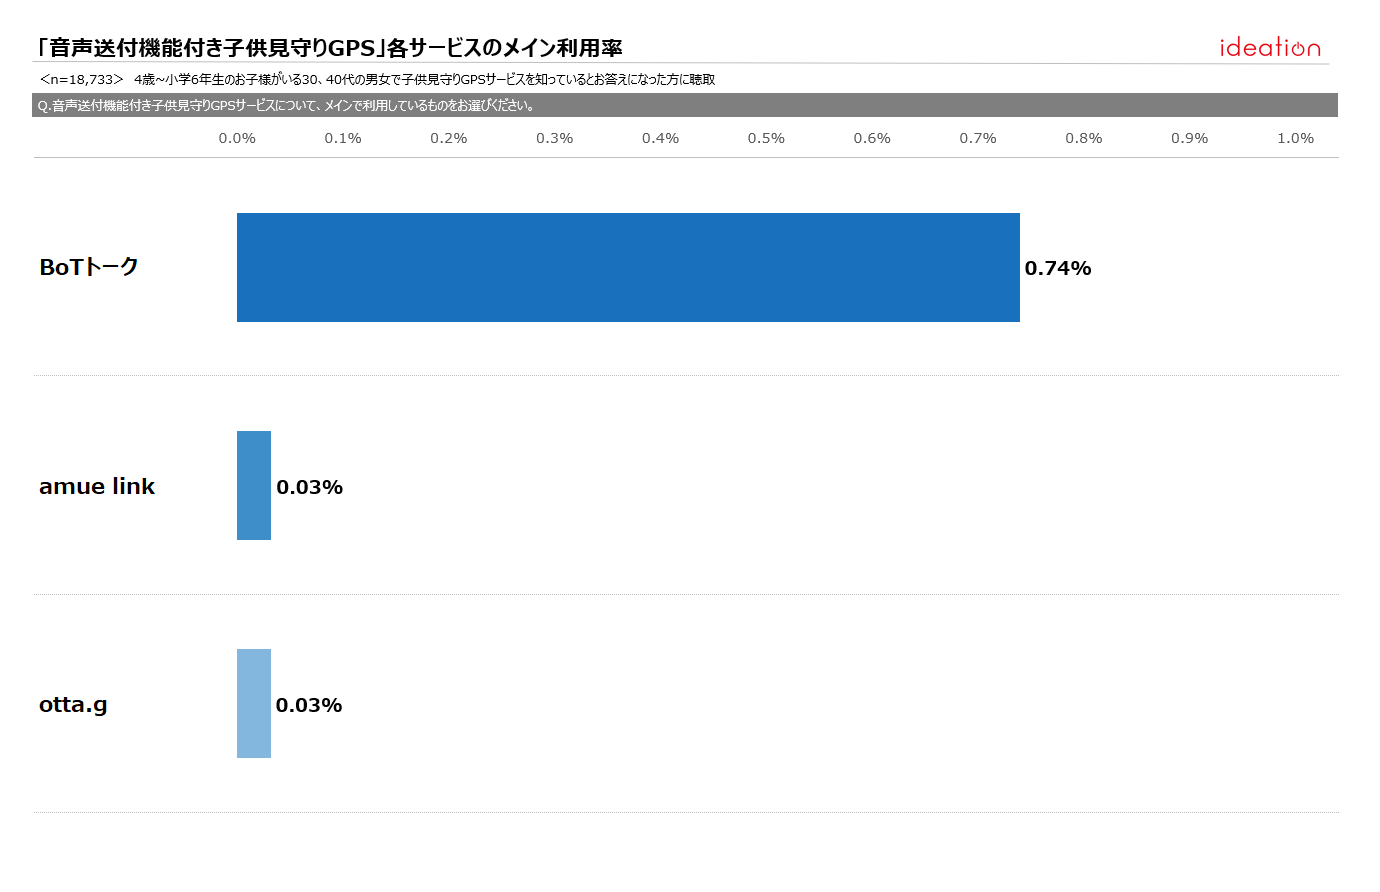This screenshot has width=1380, height=892.
Task: Click the 0.8% axis tick
Action: click(x=1084, y=138)
